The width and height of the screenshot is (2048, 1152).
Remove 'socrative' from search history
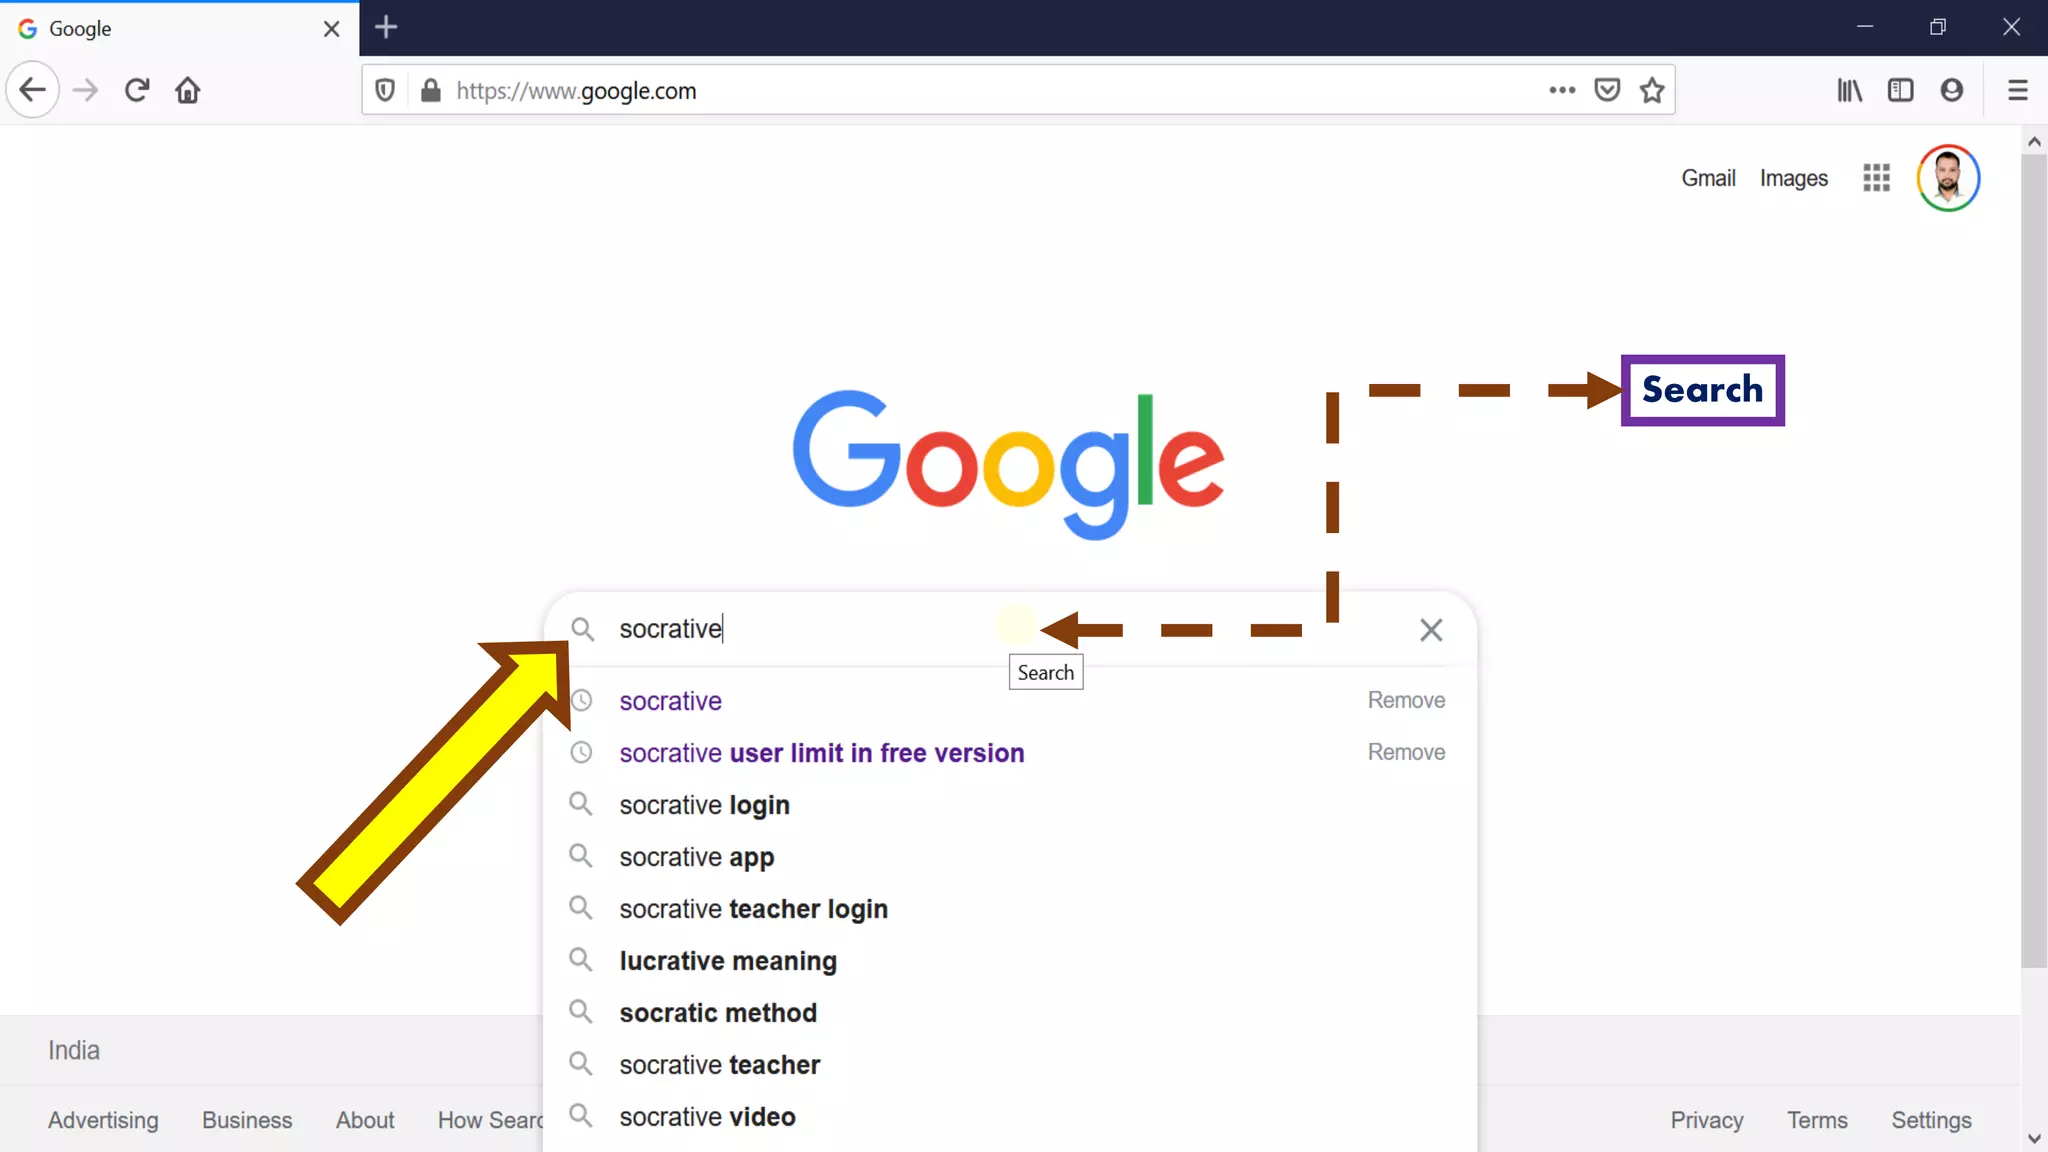(x=1406, y=700)
